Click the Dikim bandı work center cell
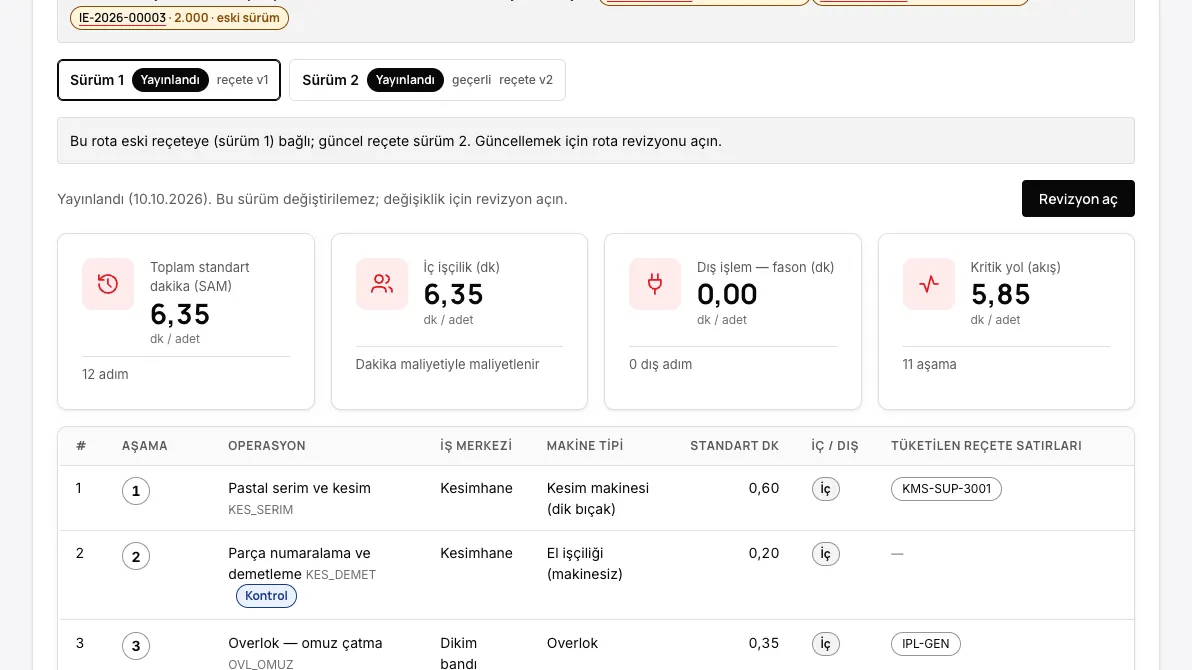The image size is (1192, 670). click(458, 653)
